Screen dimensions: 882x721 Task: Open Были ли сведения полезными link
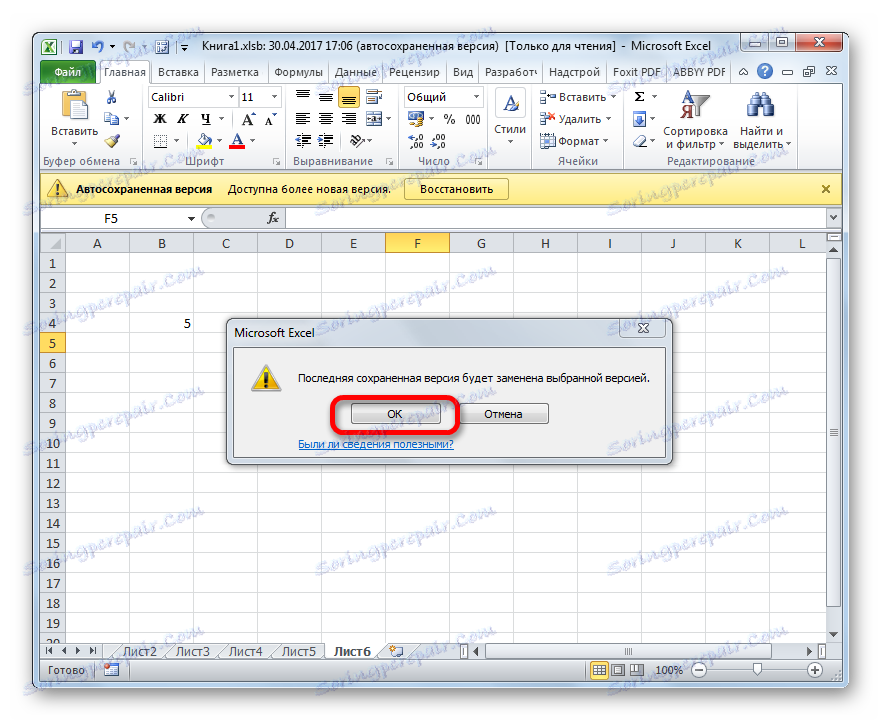pyautogui.click(x=376, y=444)
